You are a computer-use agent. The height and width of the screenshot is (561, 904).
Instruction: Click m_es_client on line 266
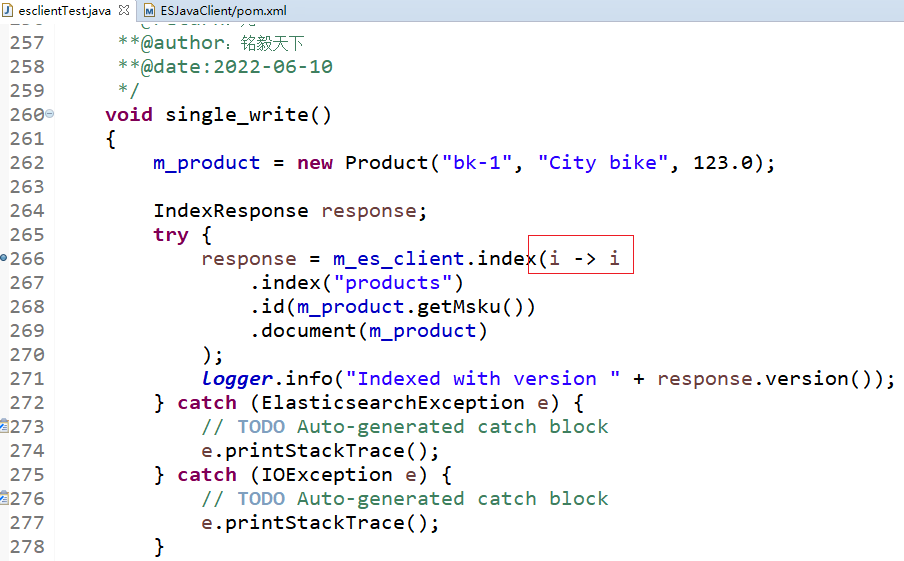[398, 258]
